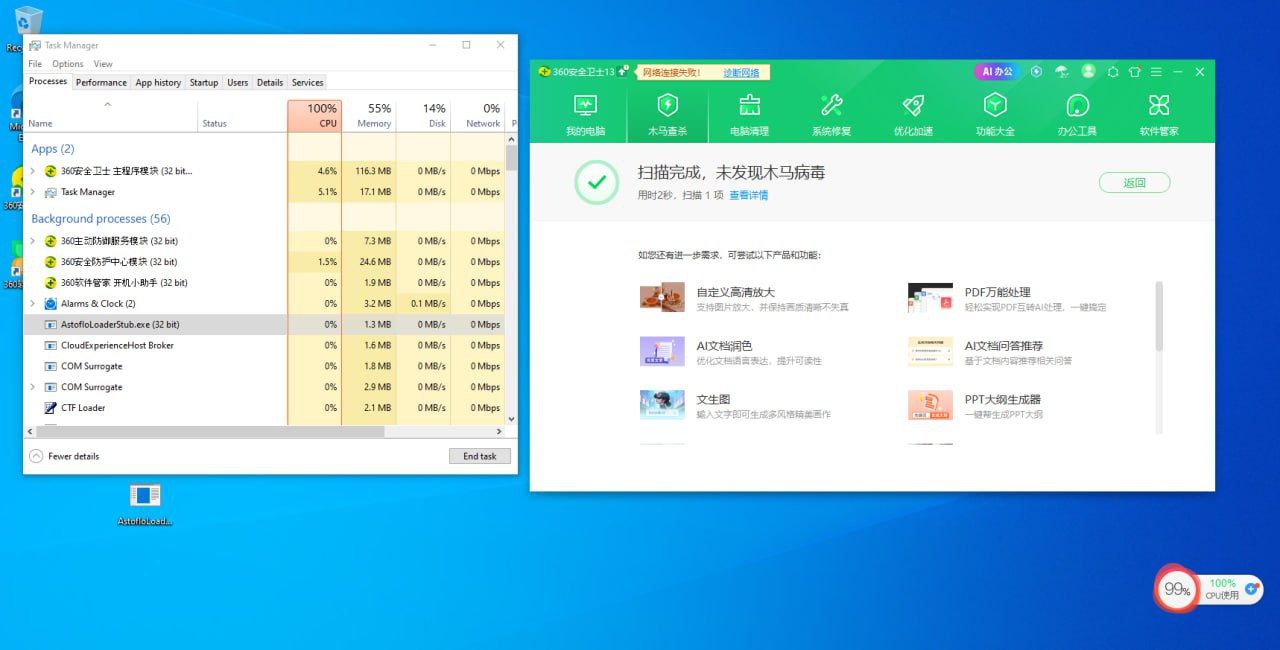Click End task button
The width and height of the screenshot is (1280, 650).
[x=480, y=456]
